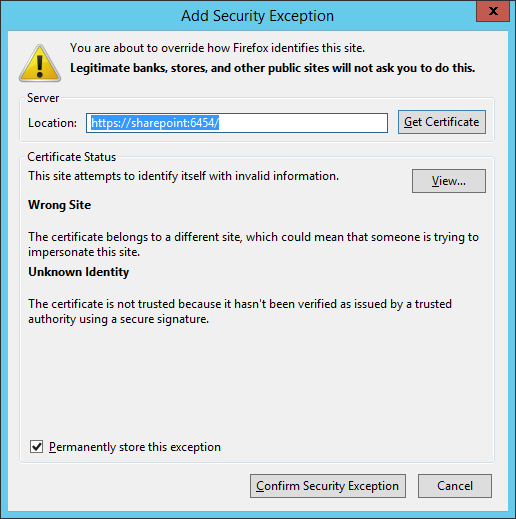Click the Permanently store this exception label
516x519 pixels.
135,447
